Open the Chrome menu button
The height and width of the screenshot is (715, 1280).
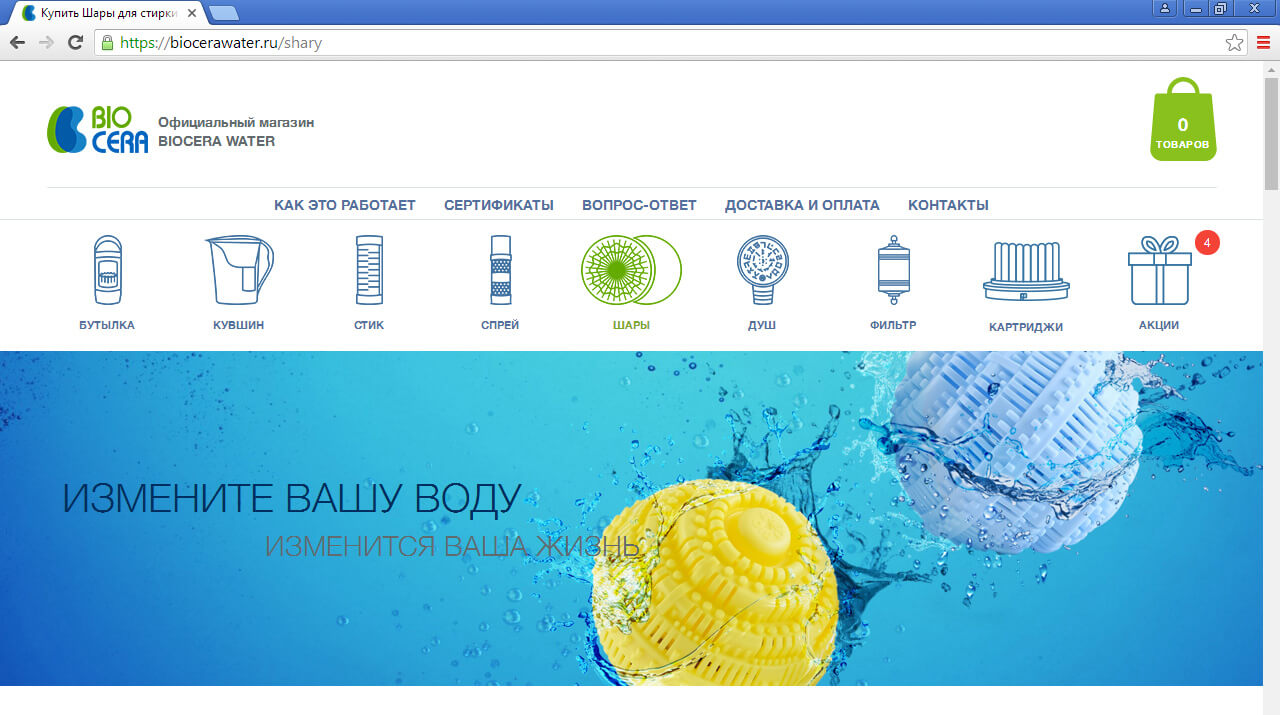pyautogui.click(x=1263, y=43)
